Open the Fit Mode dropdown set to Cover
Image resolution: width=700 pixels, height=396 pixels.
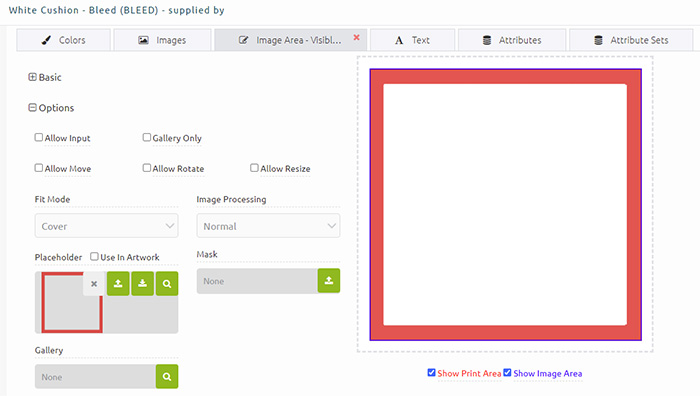(106, 226)
